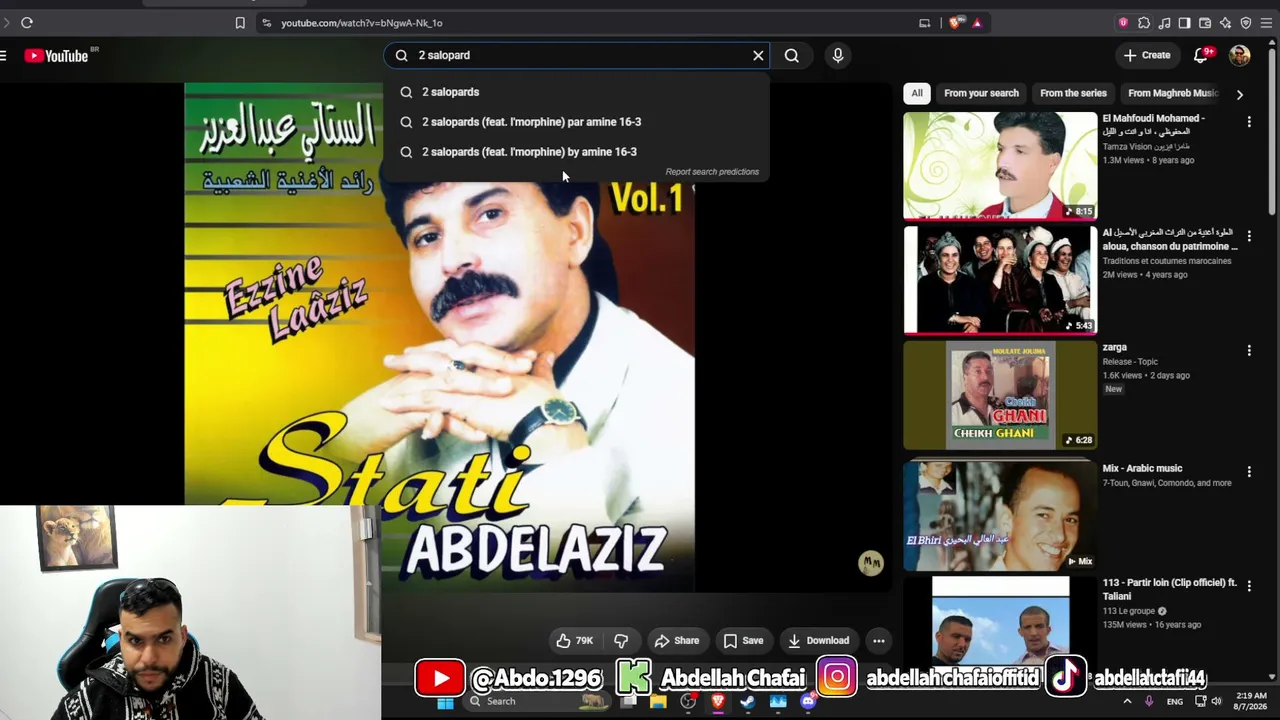Open the 'aloua, chanson du patrimoine' thumbnail
The image size is (1280, 720).
(x=1000, y=280)
